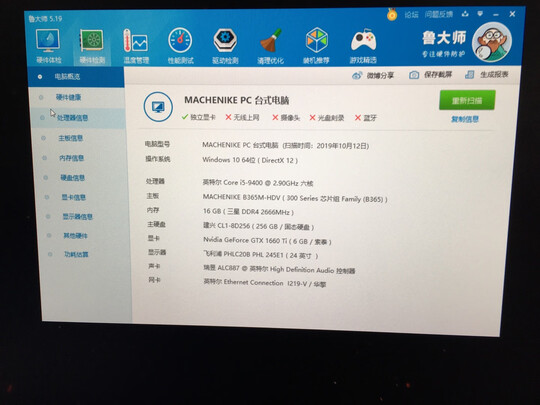The image size is (540, 405).
Task: Minimize the 鲁大师 window
Action: pyautogui.click(x=496, y=14)
